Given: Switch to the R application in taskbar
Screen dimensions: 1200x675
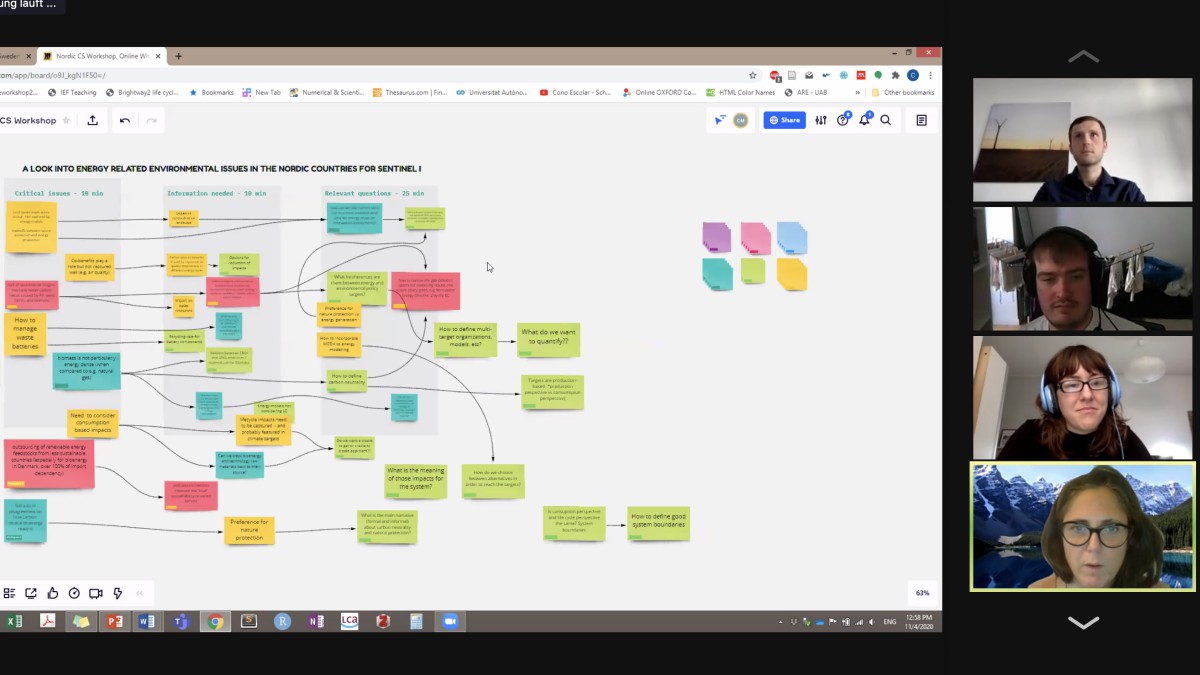Looking at the screenshot, I should point(282,621).
